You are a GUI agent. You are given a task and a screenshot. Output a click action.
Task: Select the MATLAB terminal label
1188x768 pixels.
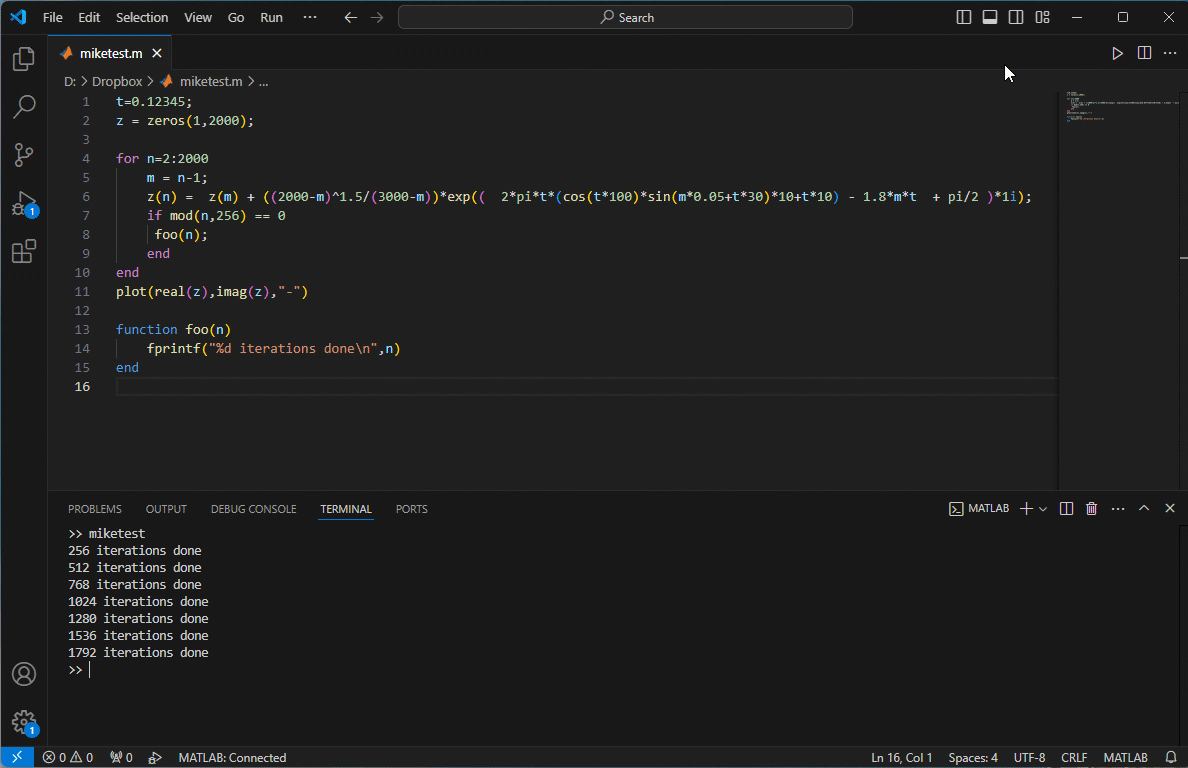pos(979,508)
